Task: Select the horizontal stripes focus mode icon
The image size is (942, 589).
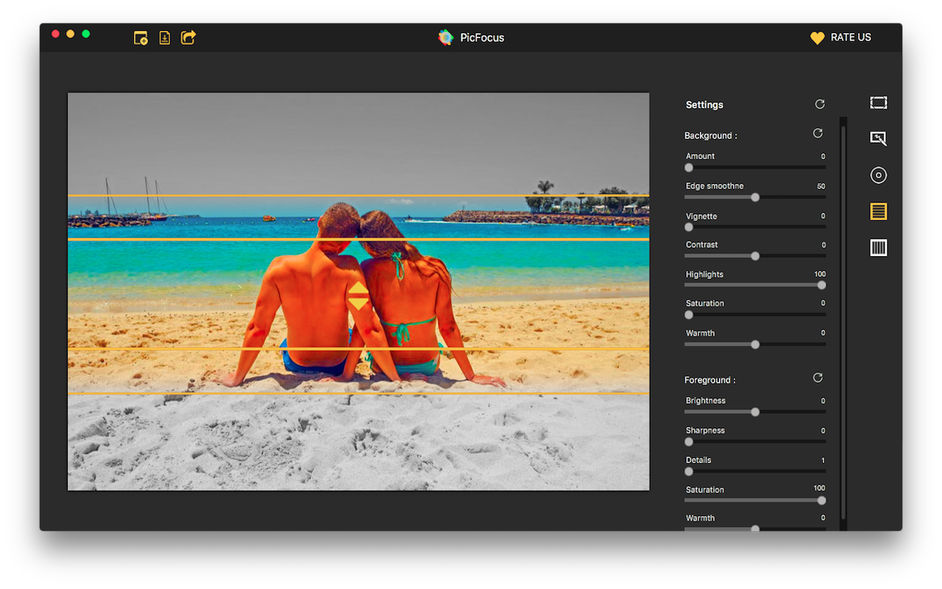Action: (x=878, y=212)
